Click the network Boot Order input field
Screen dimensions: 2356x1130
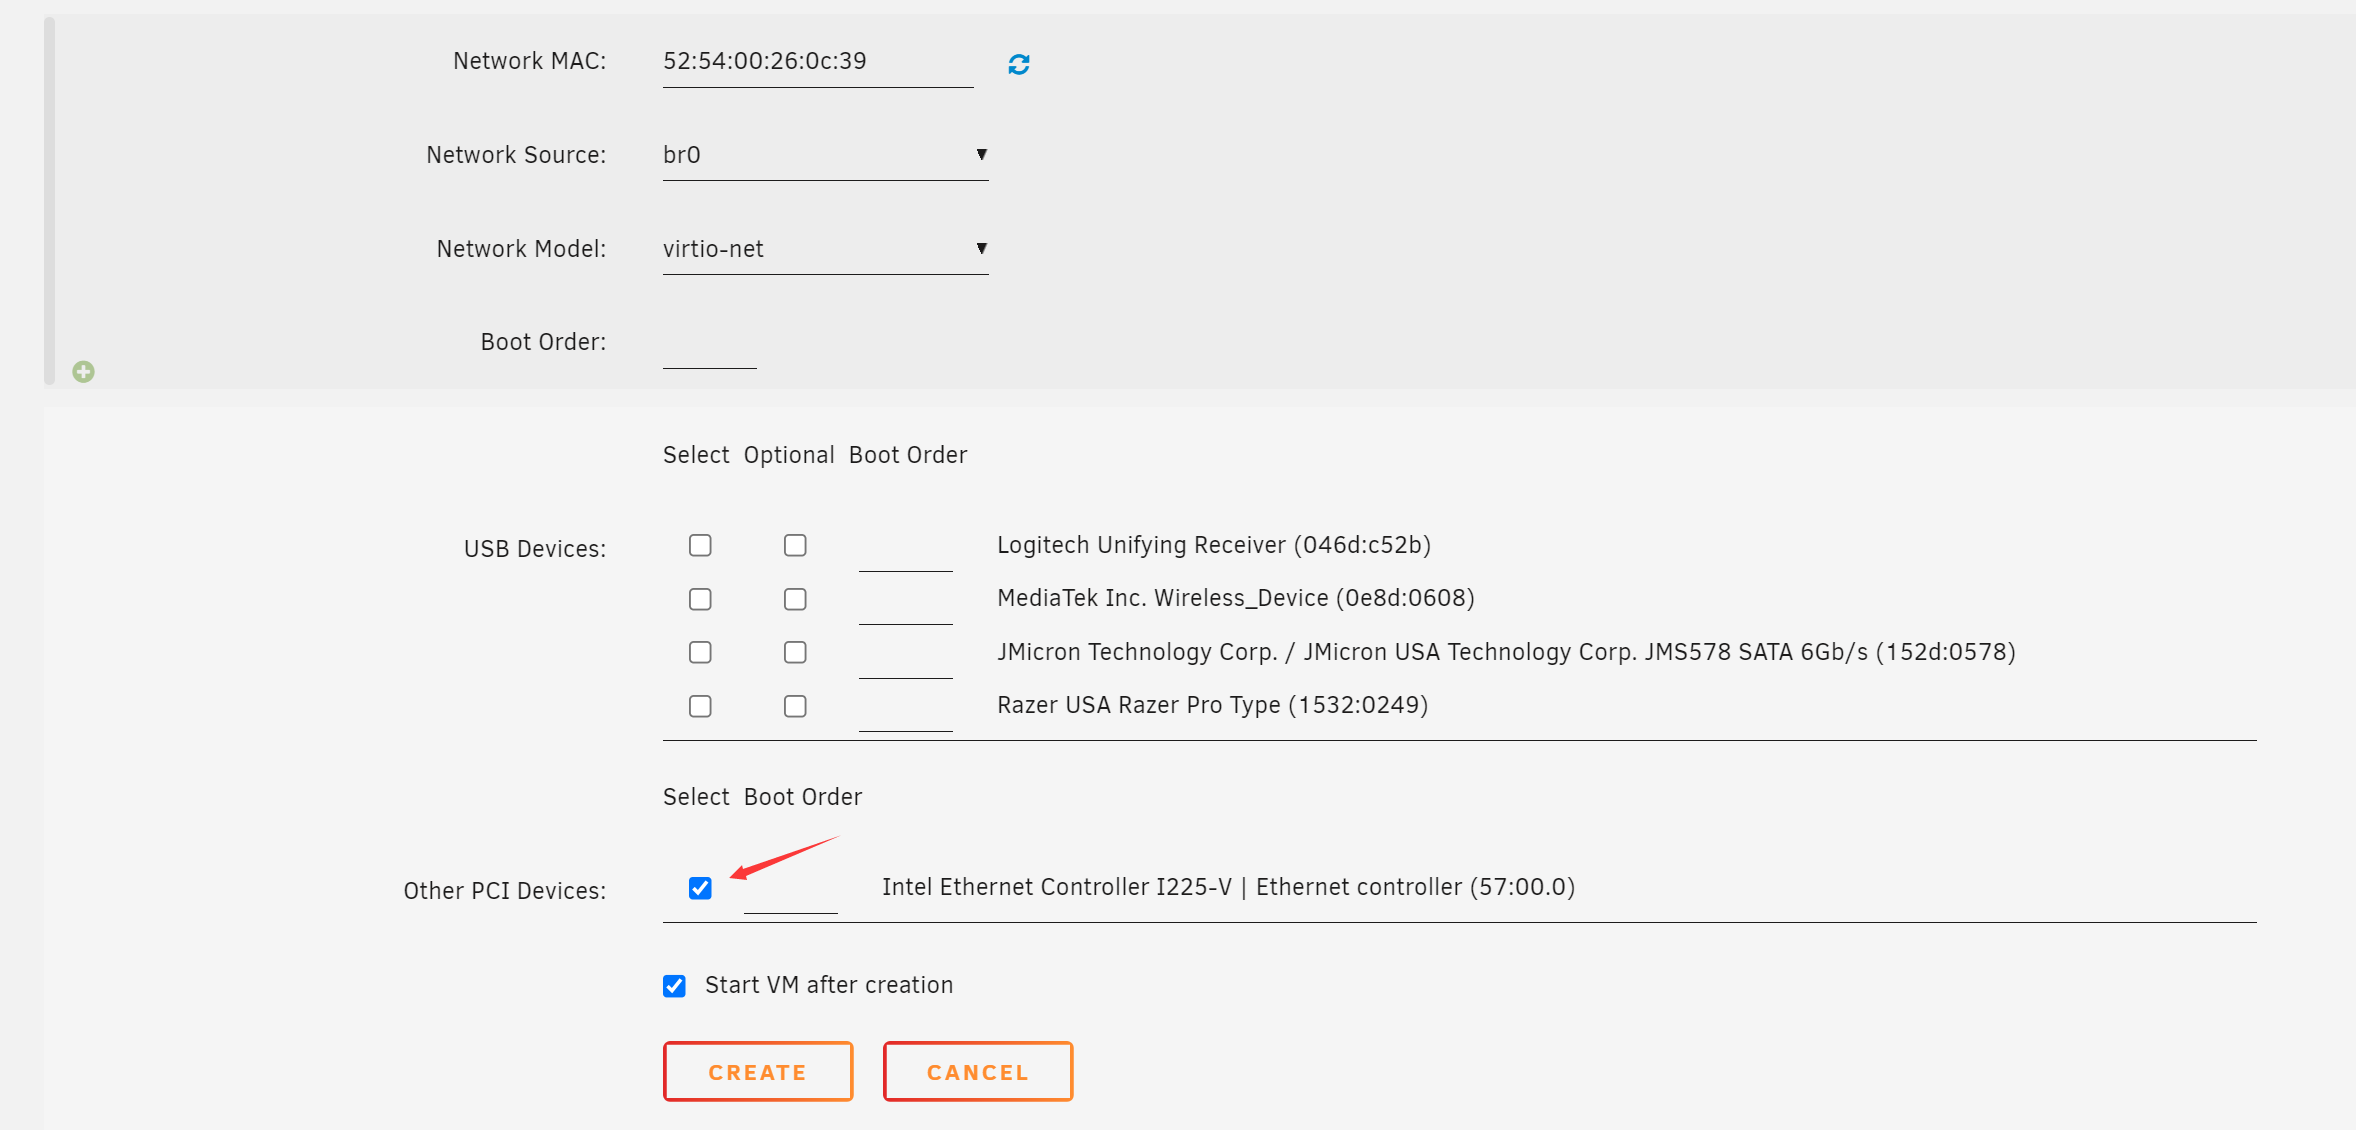click(709, 348)
